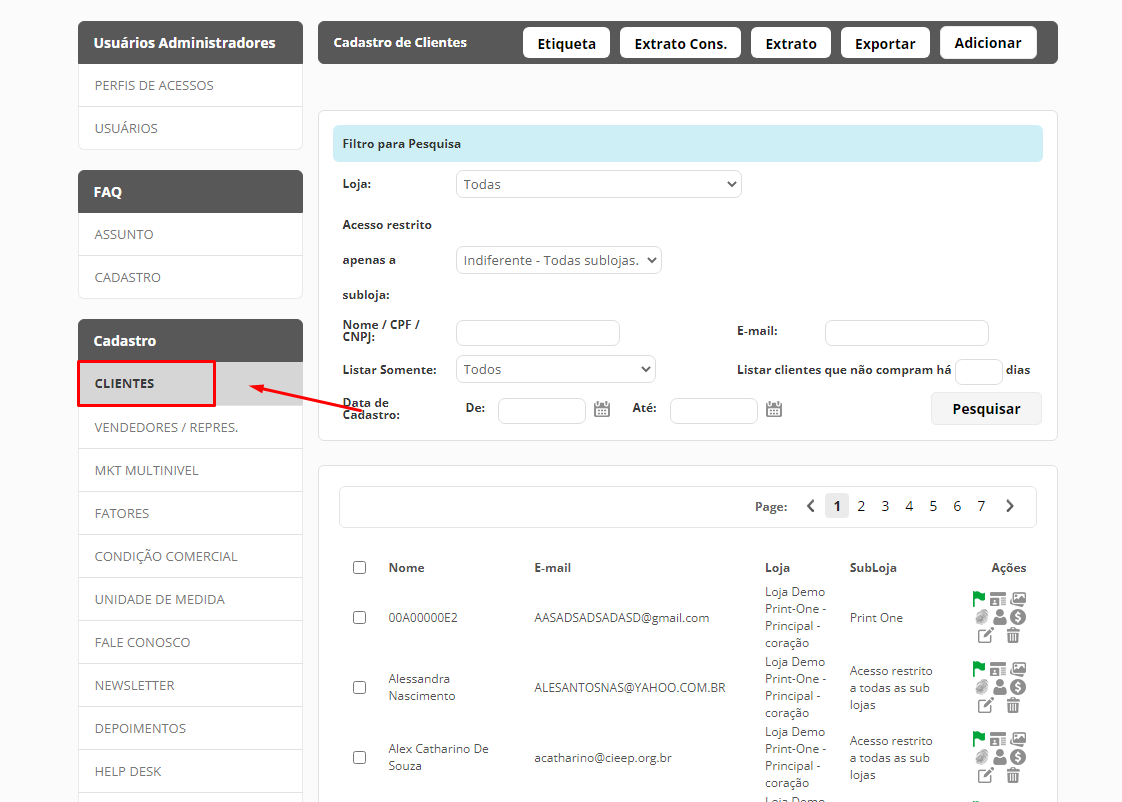The image size is (1122, 802).
Task: Open the Loja dropdown showing Todas
Action: pyautogui.click(x=598, y=184)
